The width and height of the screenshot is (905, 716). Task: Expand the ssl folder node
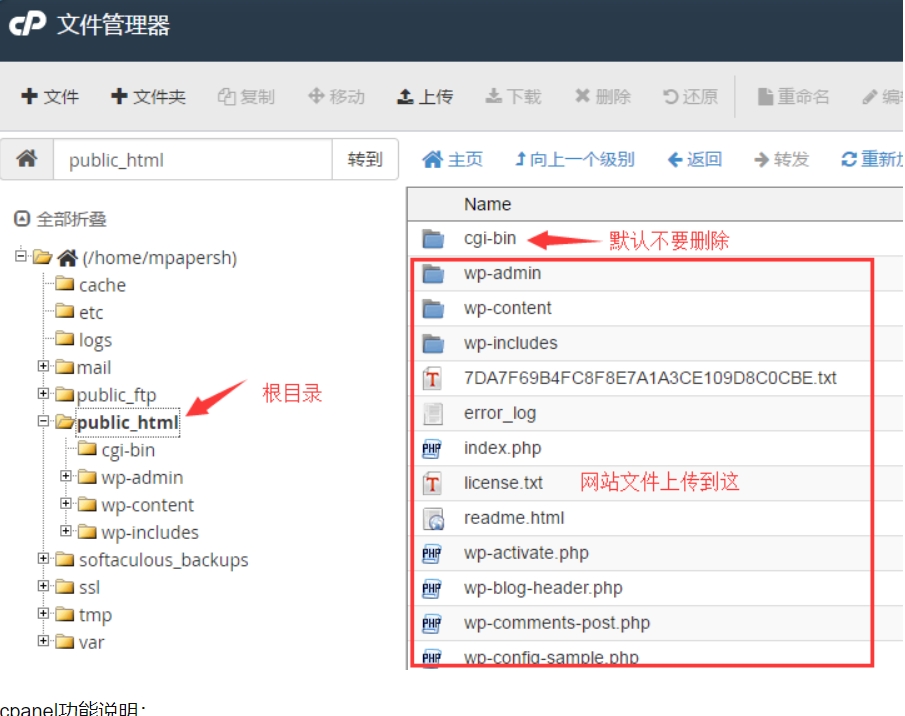43,586
